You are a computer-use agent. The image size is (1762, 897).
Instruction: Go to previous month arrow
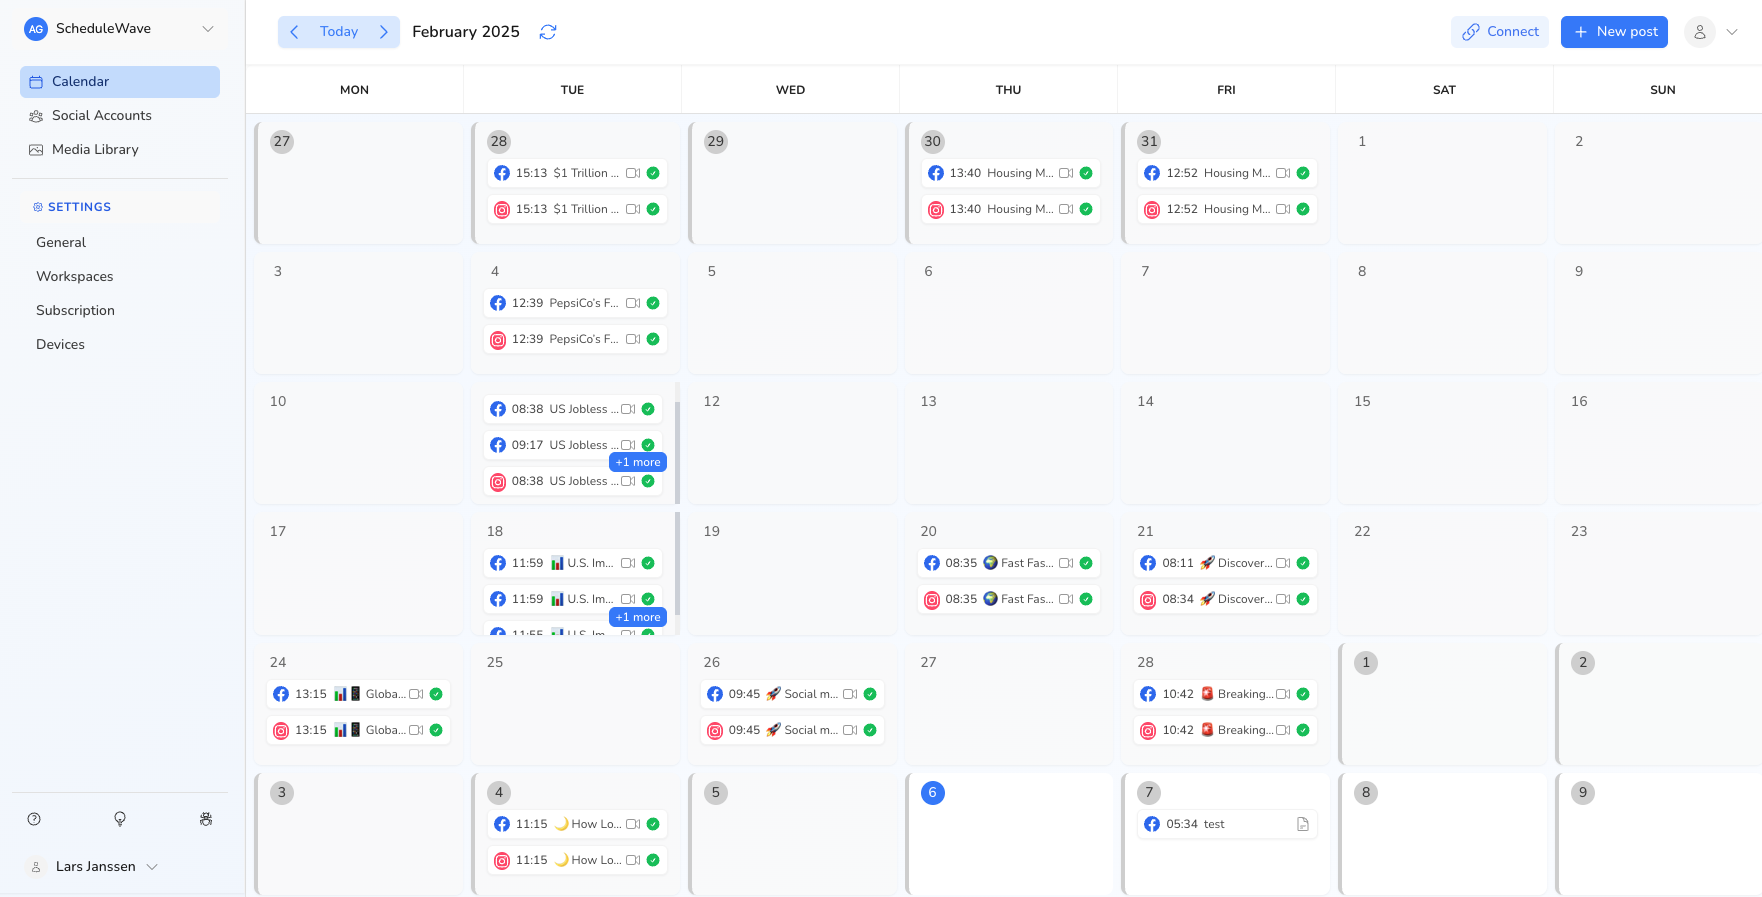point(294,32)
